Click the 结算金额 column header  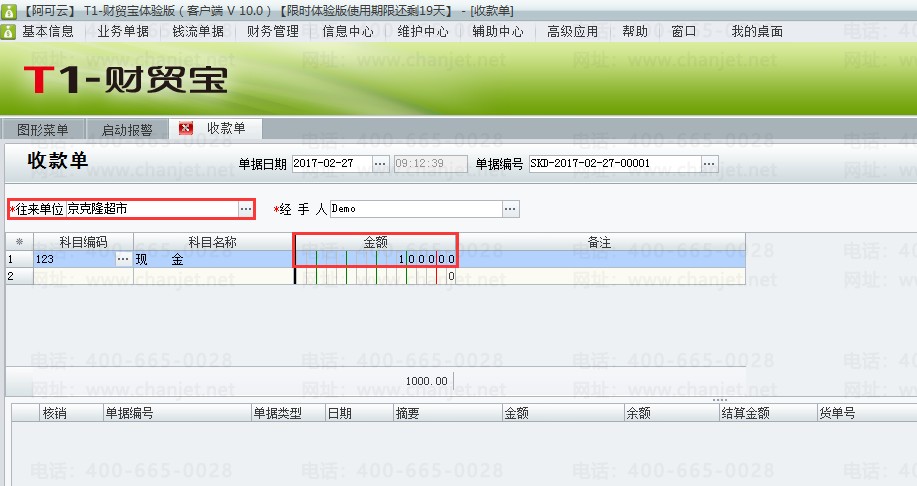coord(768,413)
